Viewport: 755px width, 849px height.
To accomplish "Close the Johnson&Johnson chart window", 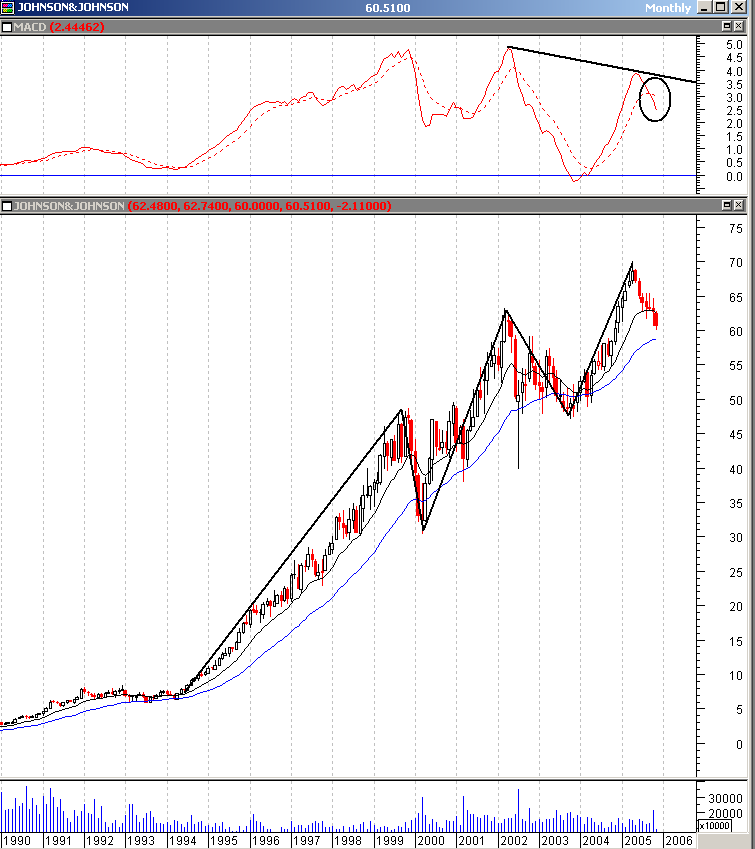I will click(x=739, y=7).
